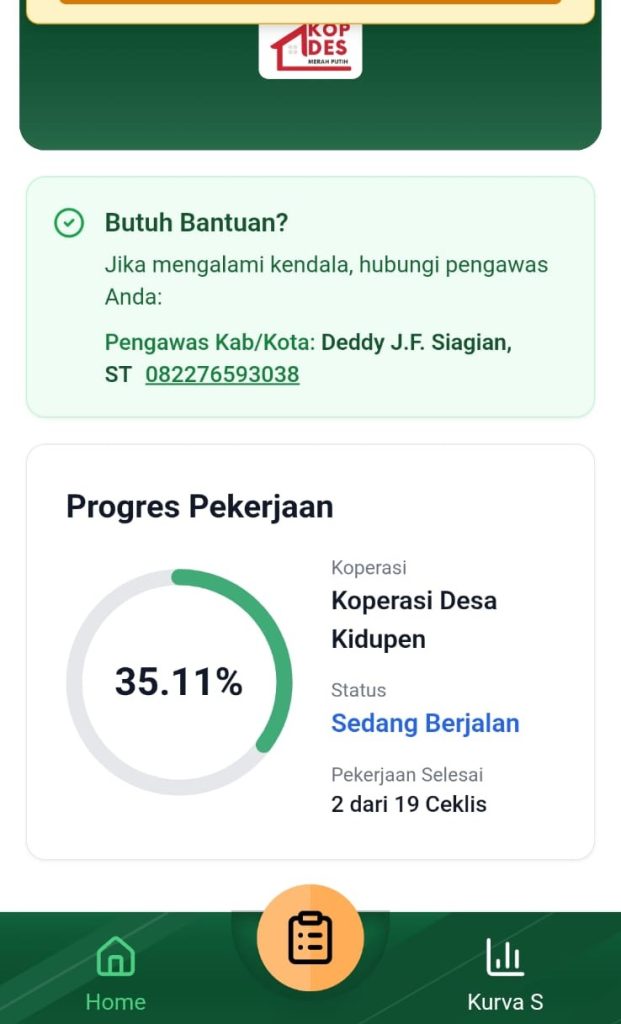Image resolution: width=621 pixels, height=1024 pixels.
Task: Select the Progres Pekerjaan title
Action: click(x=199, y=507)
